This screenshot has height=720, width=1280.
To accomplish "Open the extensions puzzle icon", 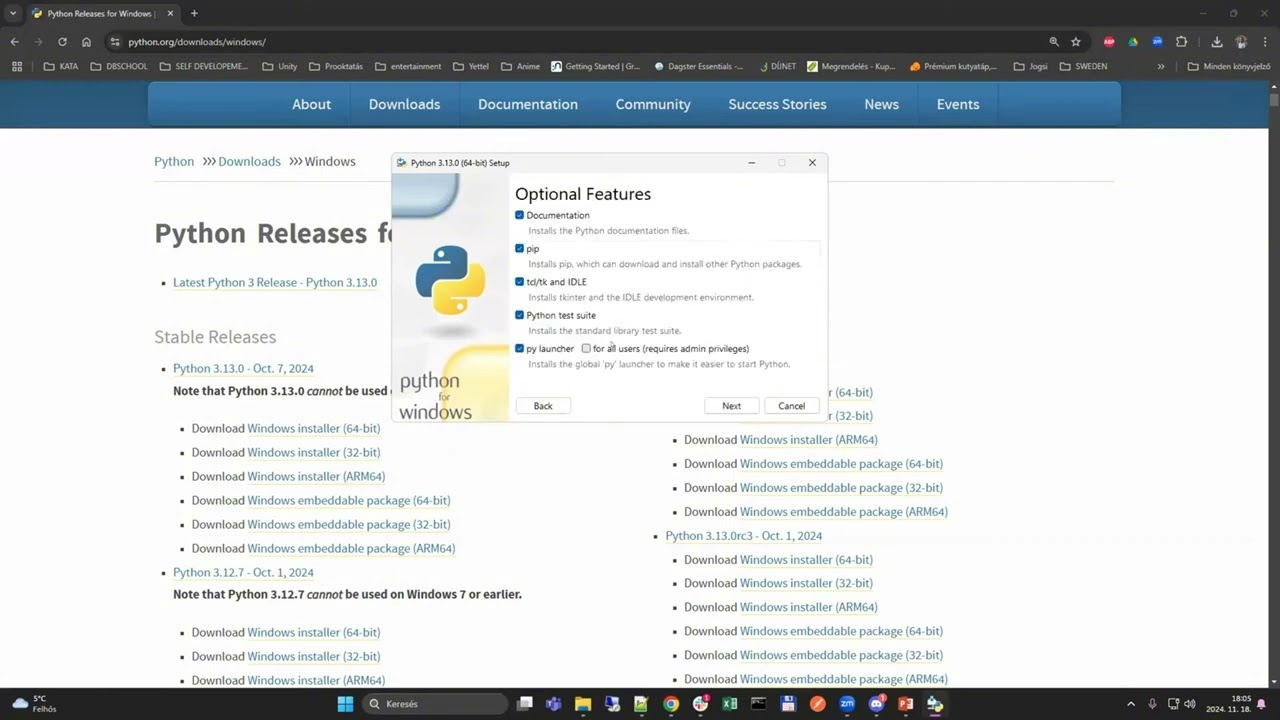I will [x=1182, y=42].
